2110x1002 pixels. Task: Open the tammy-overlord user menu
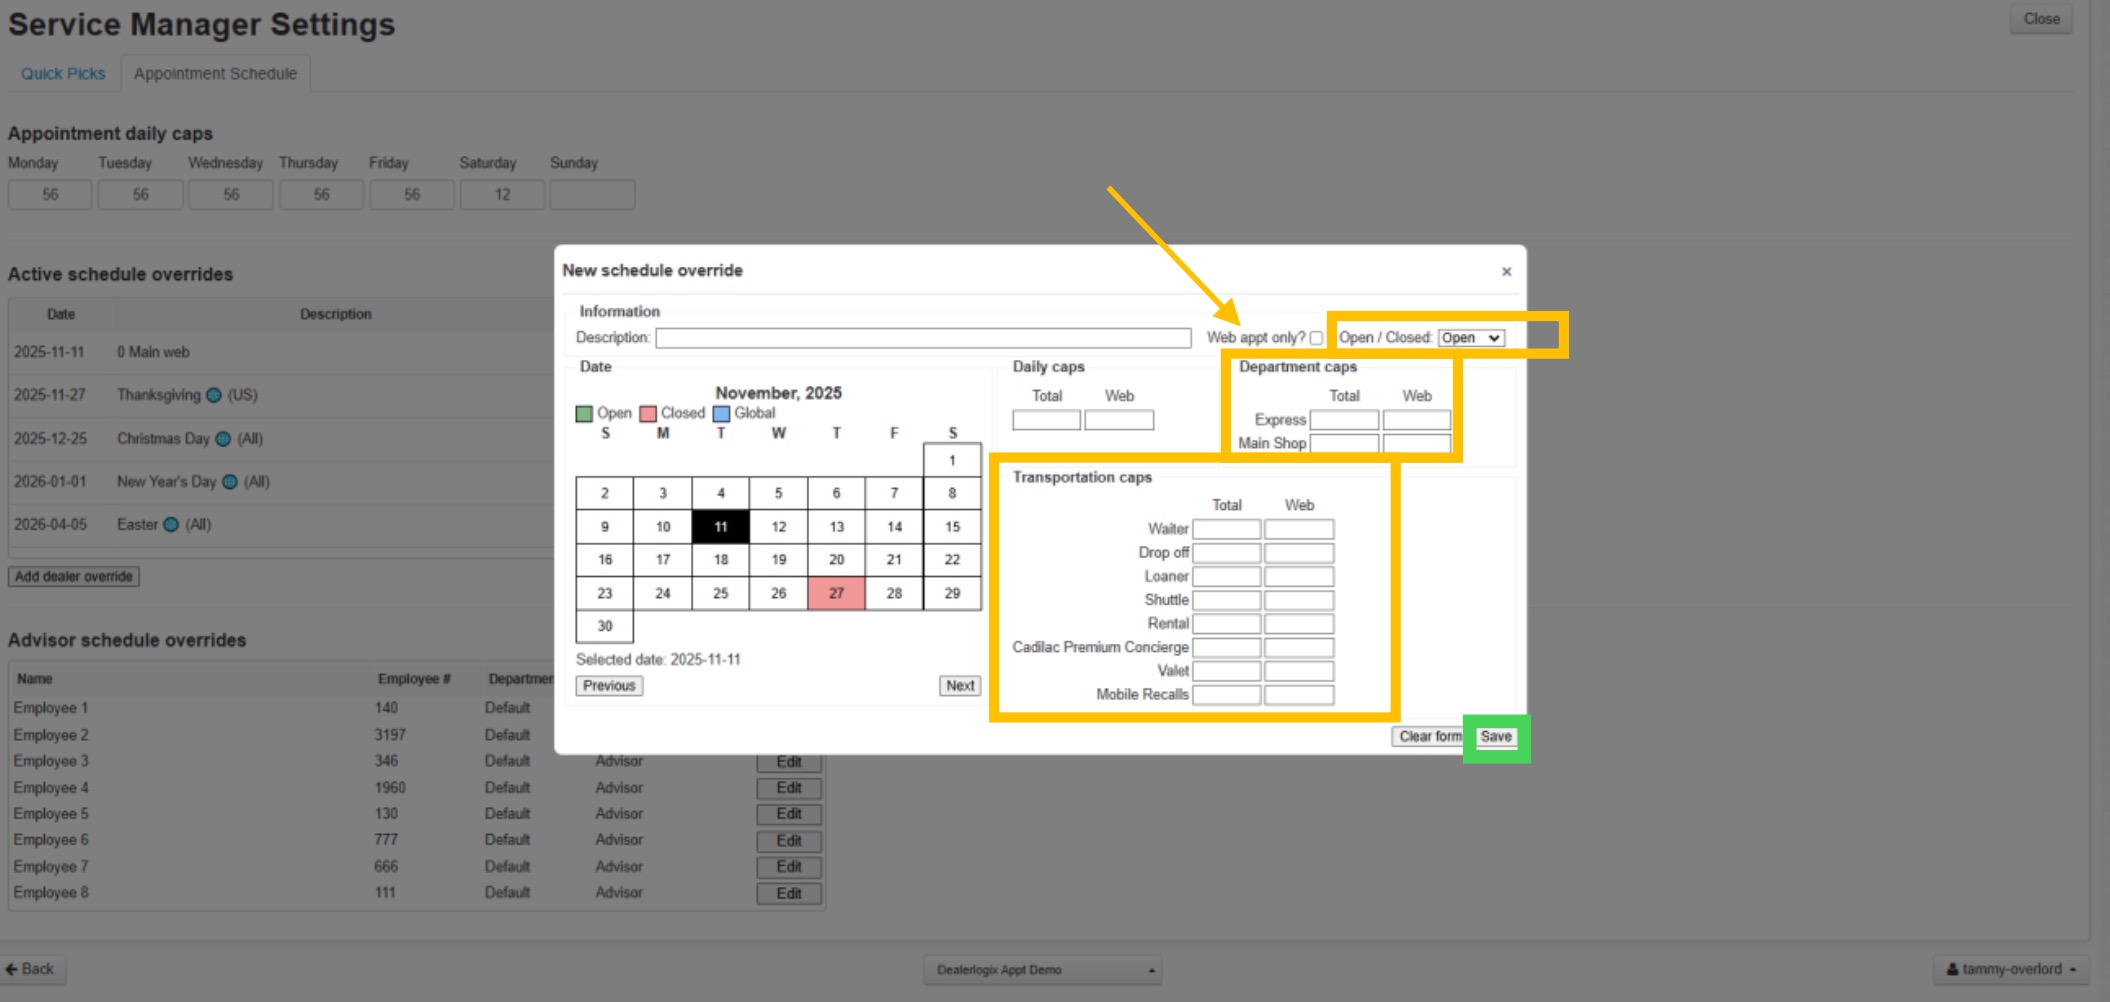point(2011,969)
